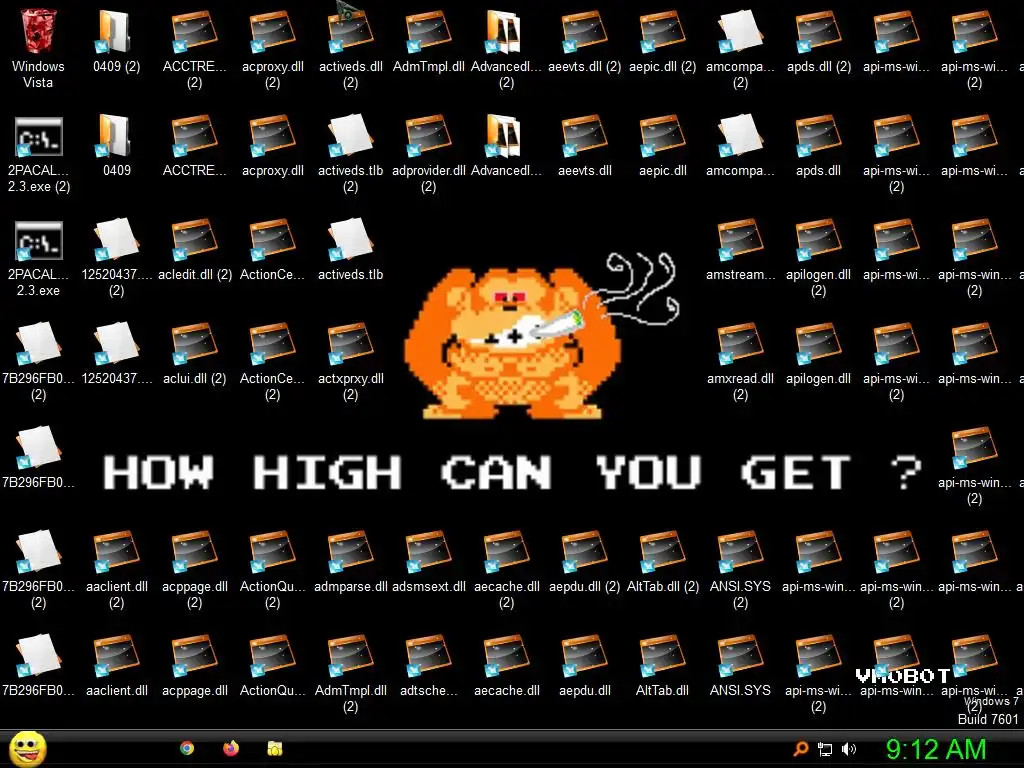Select the 2PACAL... 2.3.exe (2) icon
The height and width of the screenshot is (768, 1024).
coord(38,137)
